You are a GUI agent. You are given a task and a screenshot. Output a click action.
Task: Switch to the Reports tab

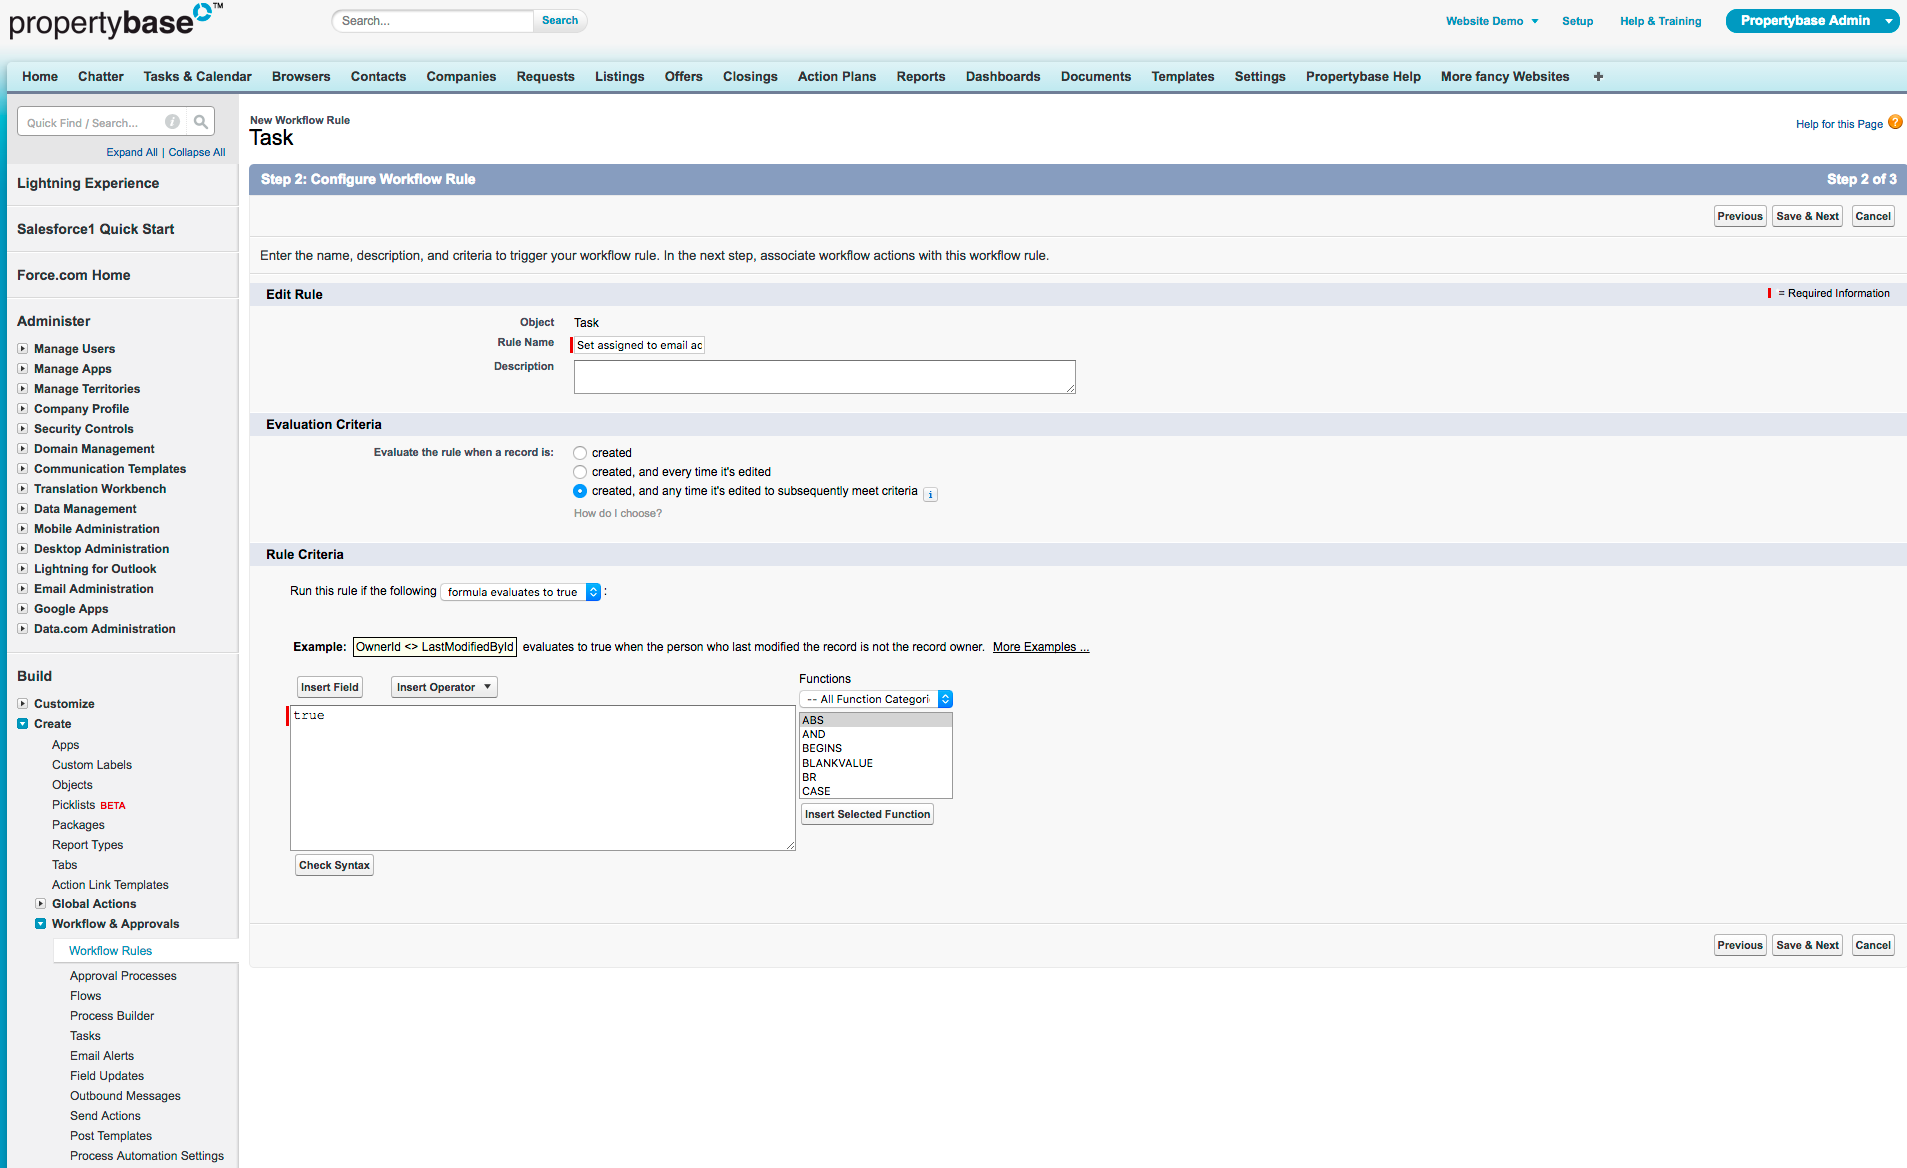(x=921, y=76)
